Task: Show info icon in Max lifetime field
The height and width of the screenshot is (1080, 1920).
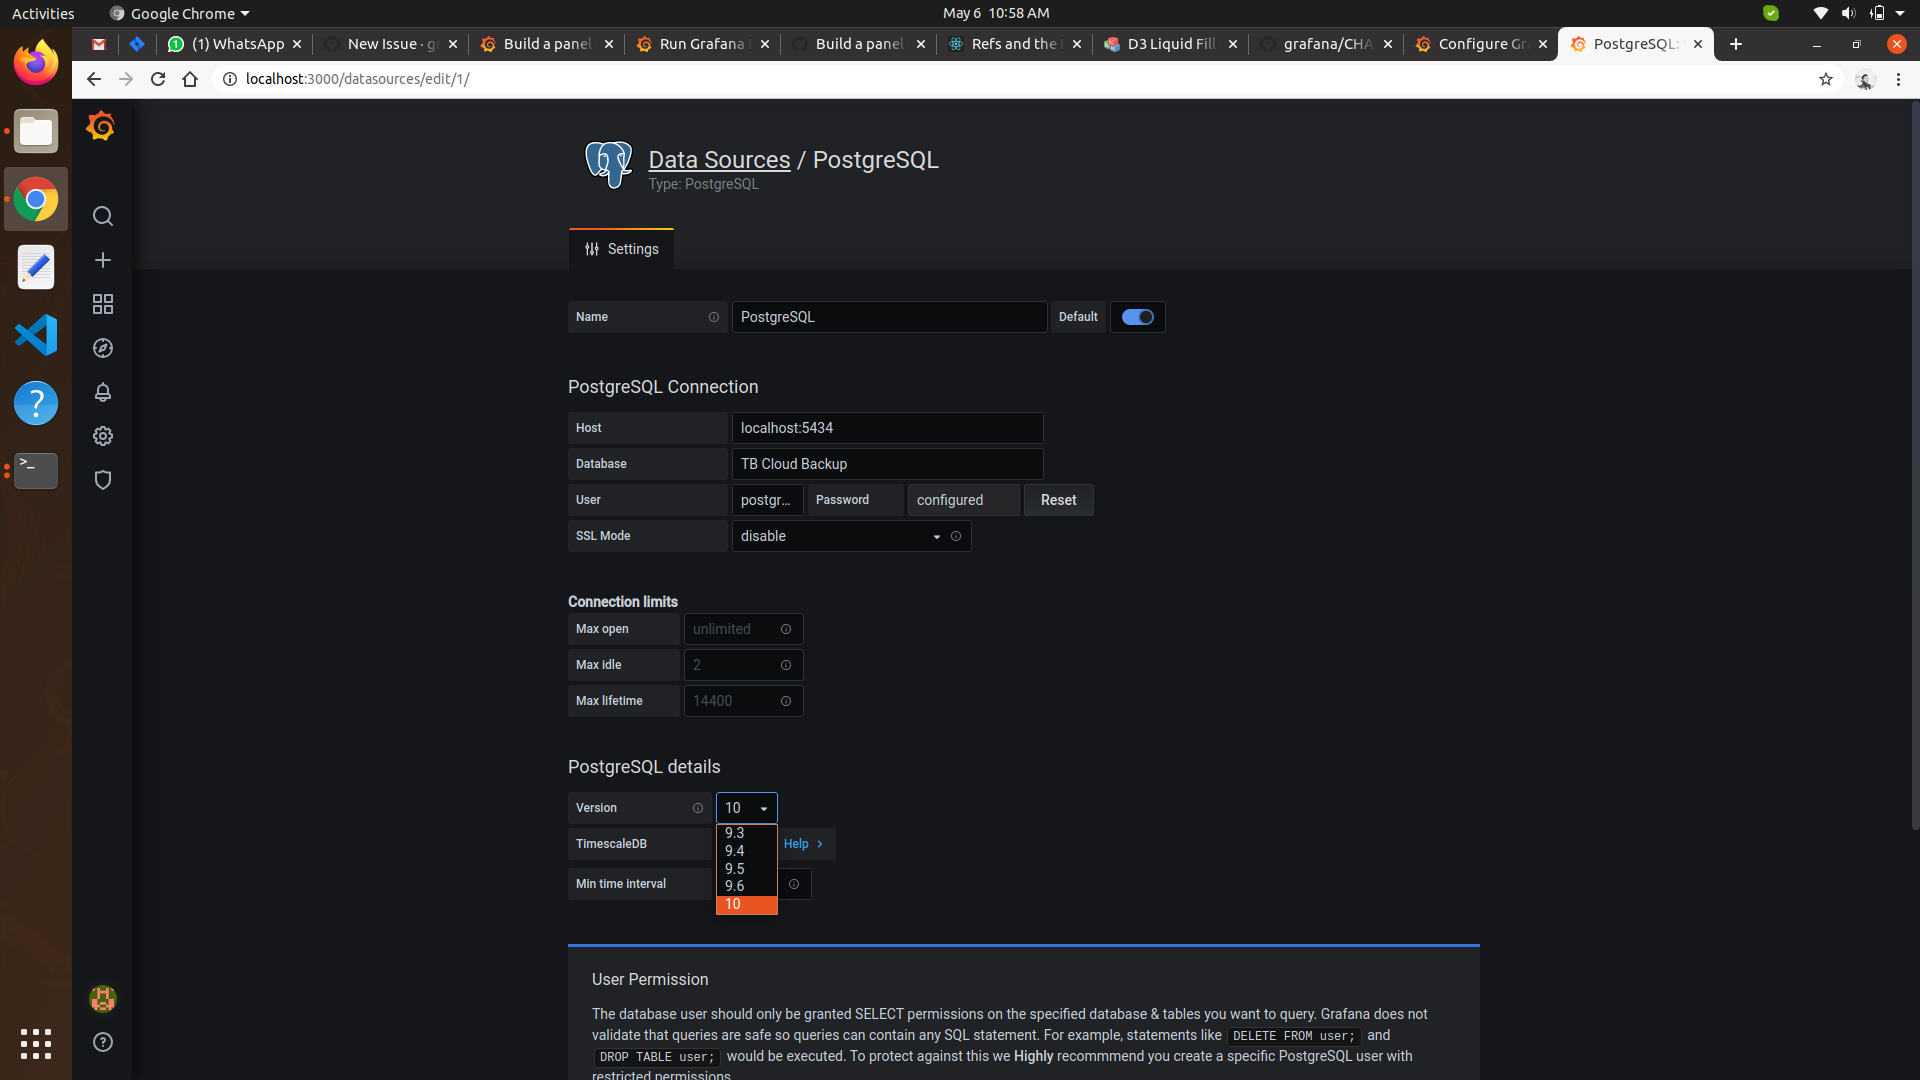Action: [x=786, y=701]
